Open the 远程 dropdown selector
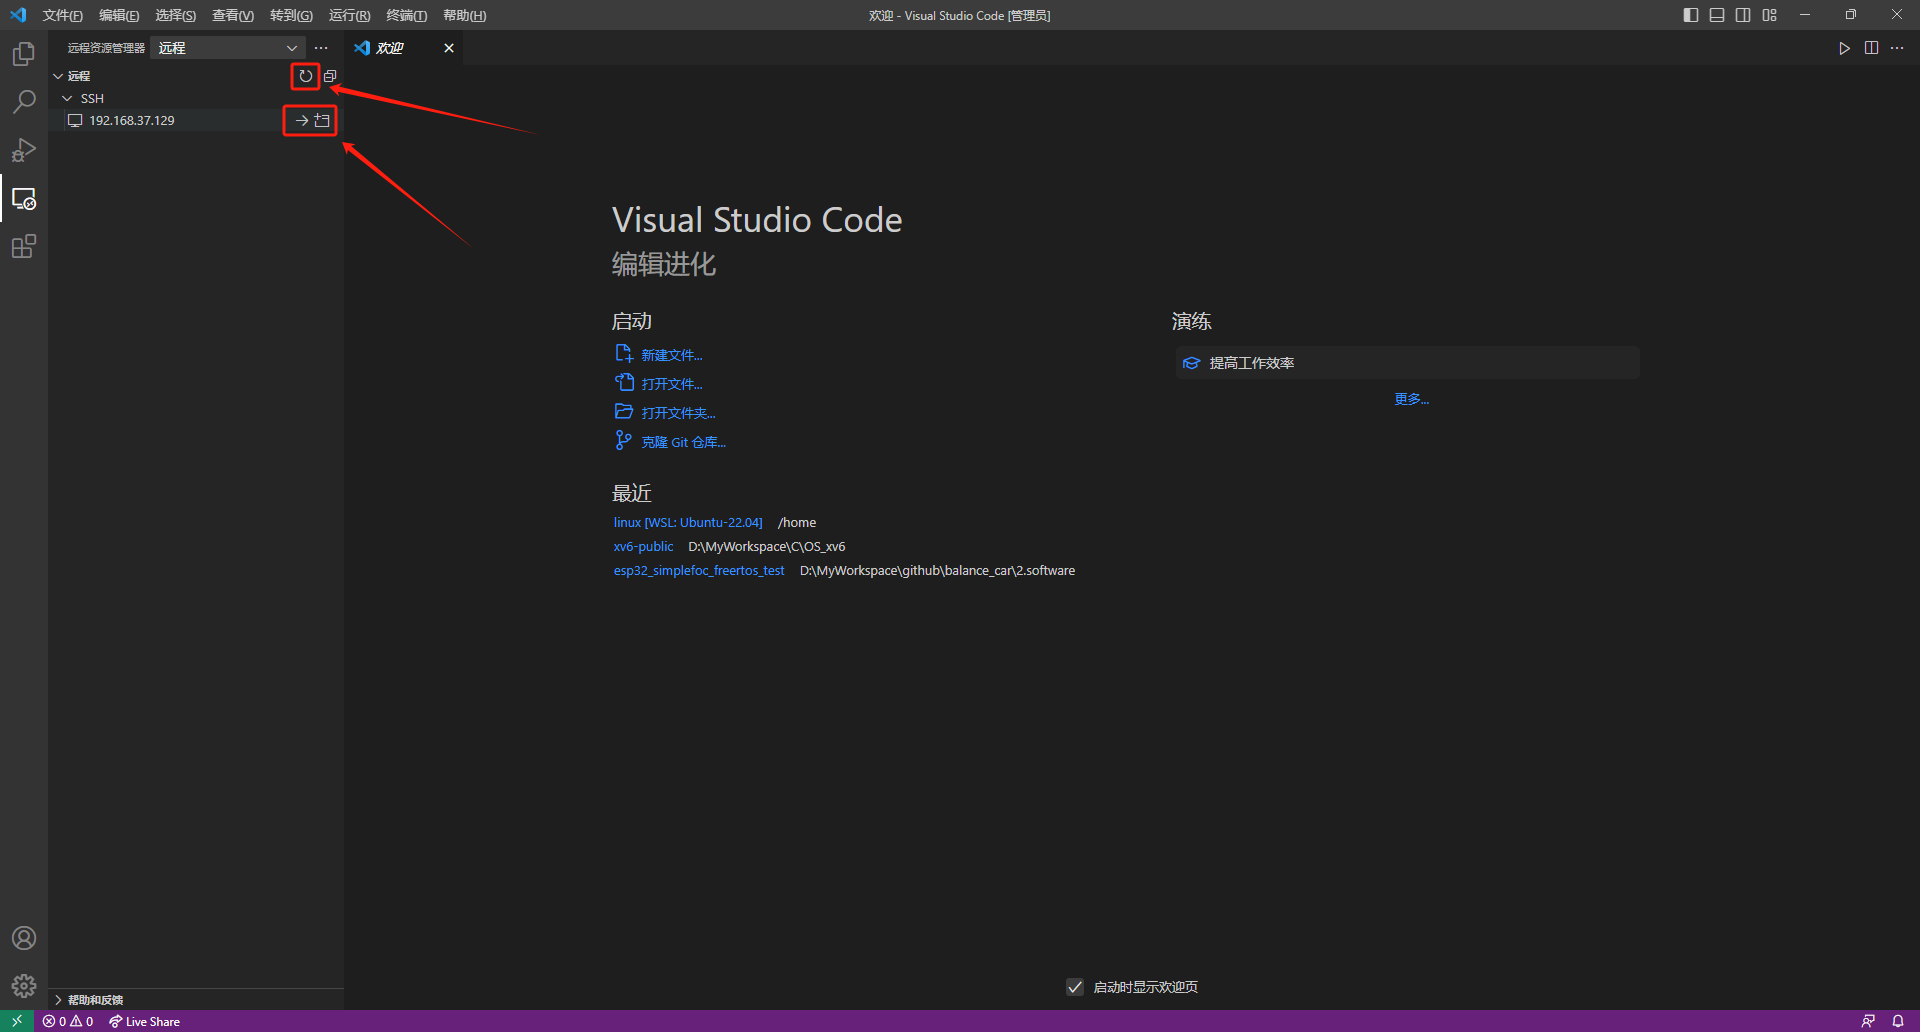This screenshot has height=1032, width=1920. [x=228, y=48]
